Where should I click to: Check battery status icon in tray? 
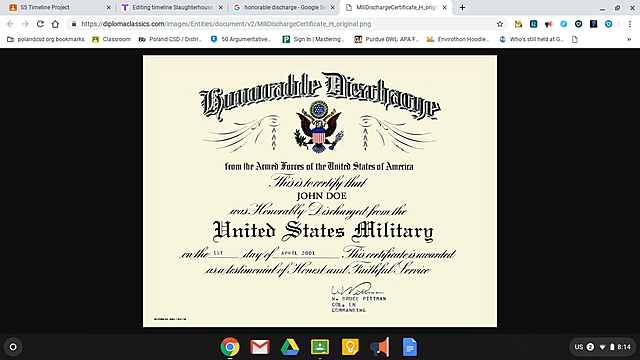(612, 347)
